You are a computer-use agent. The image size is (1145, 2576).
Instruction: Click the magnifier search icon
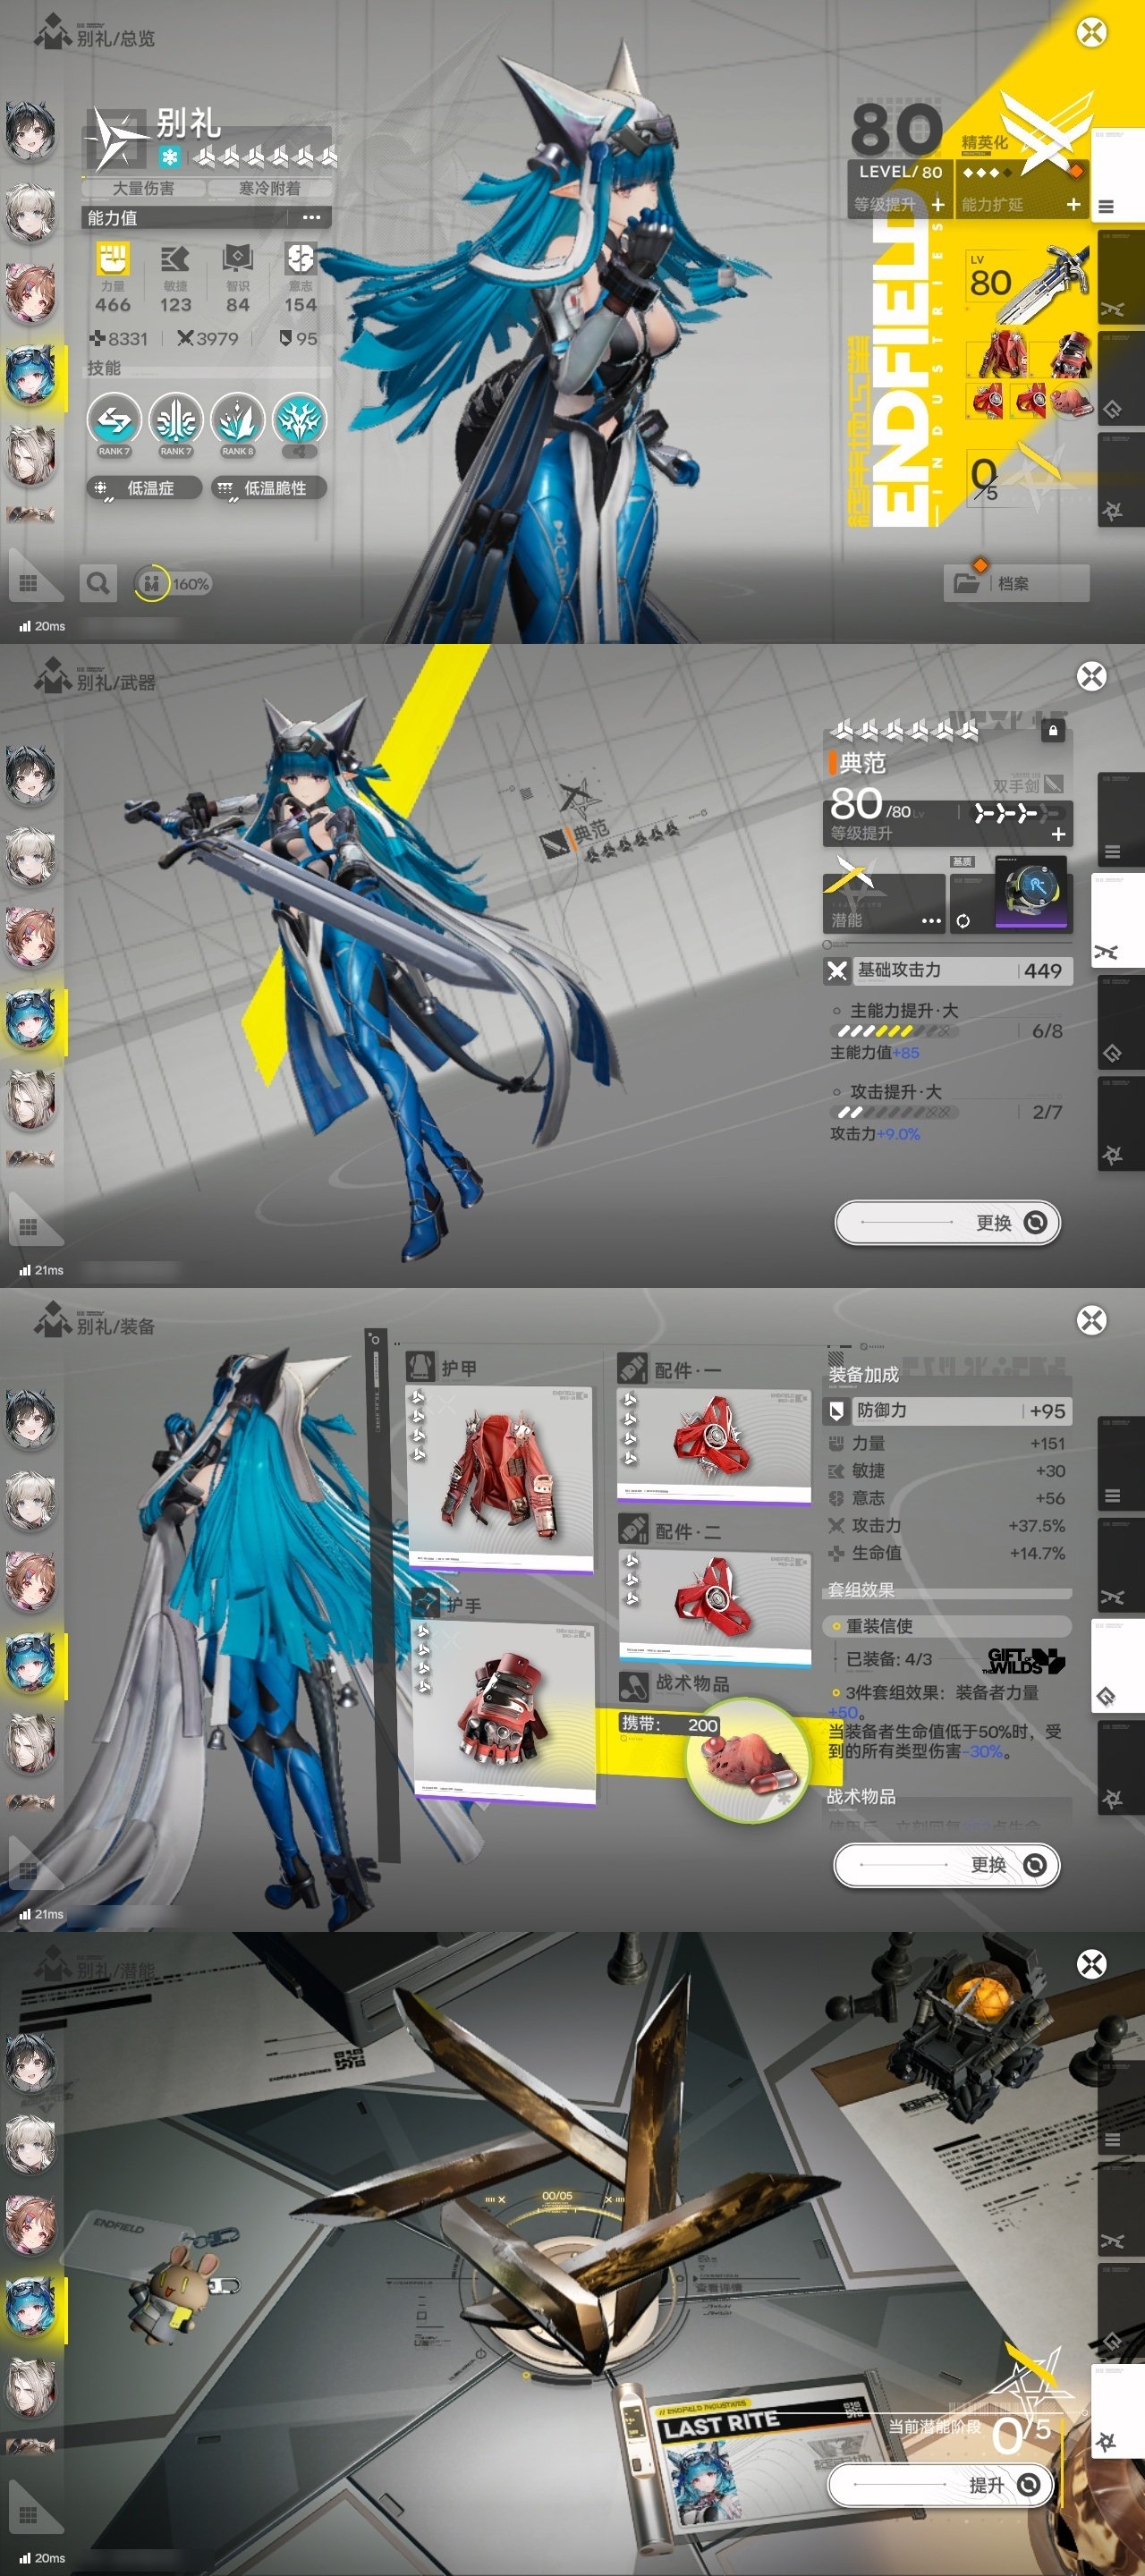(97, 582)
